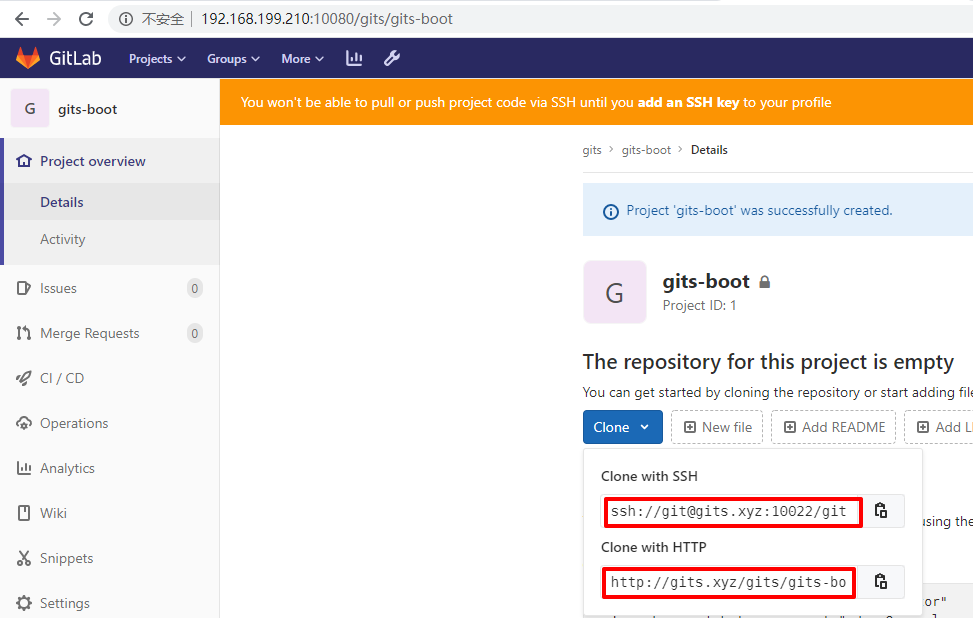
Task: Open Issues in the sidebar
Action: click(x=58, y=289)
